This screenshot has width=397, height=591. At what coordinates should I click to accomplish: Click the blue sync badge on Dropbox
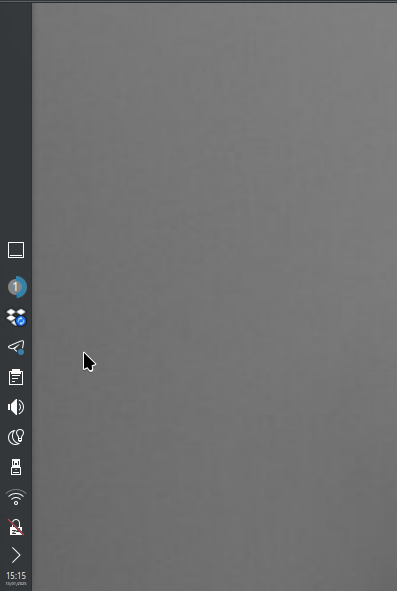pyautogui.click(x=21, y=321)
